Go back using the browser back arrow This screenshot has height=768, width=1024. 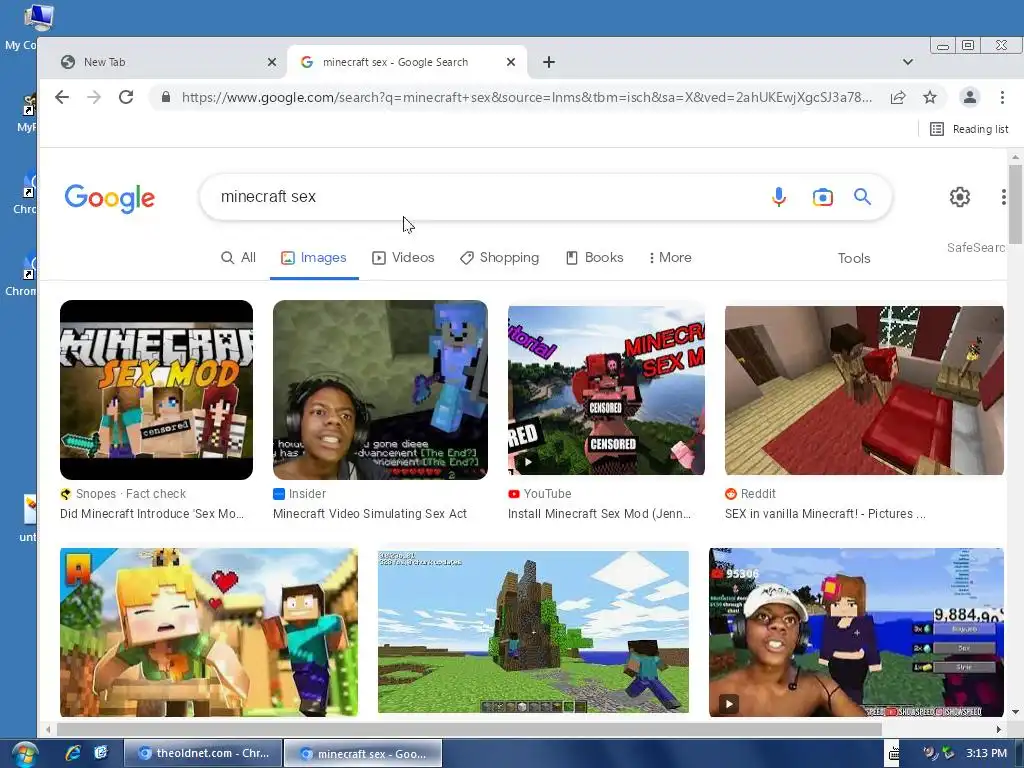pos(62,97)
